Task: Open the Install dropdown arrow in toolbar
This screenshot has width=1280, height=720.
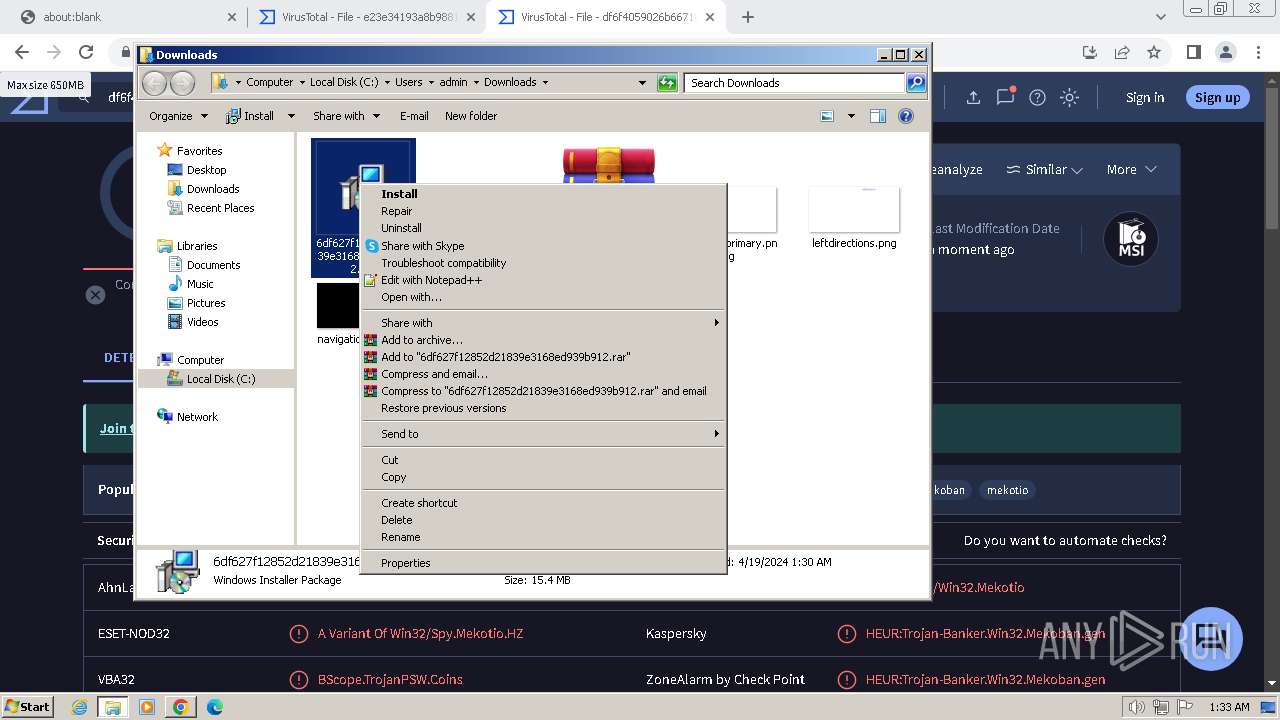Action: [291, 116]
